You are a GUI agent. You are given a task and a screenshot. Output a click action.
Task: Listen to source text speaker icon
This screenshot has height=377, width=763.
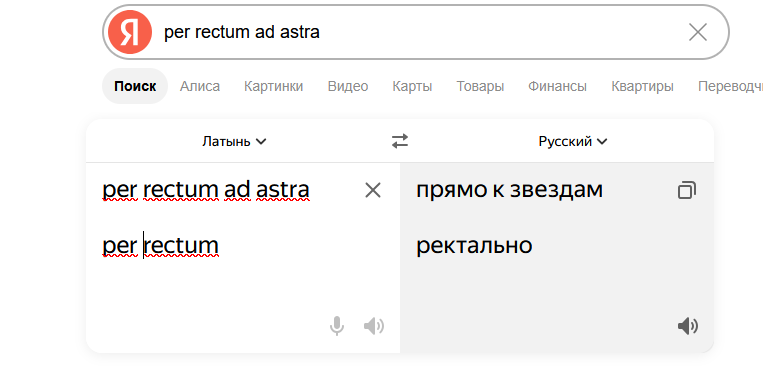[x=374, y=326]
